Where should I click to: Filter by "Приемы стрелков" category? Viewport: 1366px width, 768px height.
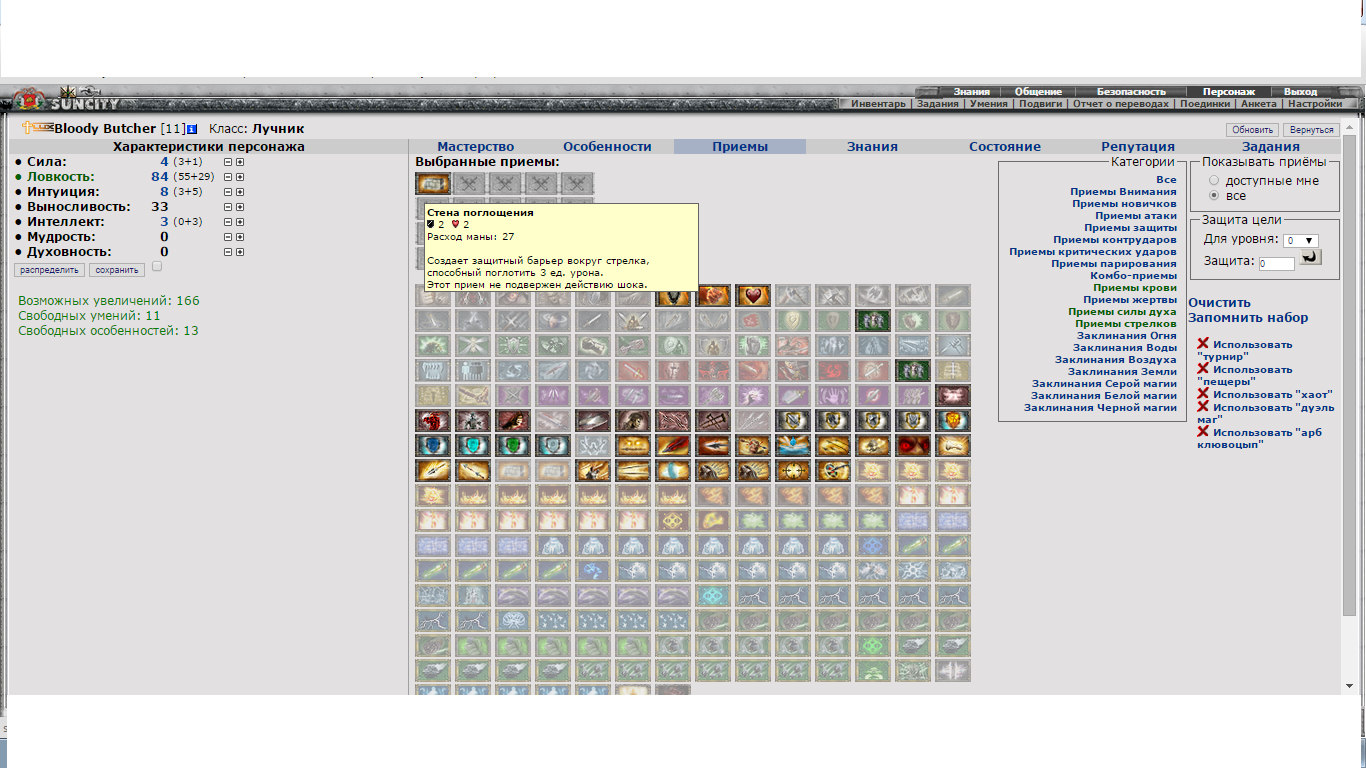pyautogui.click(x=1126, y=324)
